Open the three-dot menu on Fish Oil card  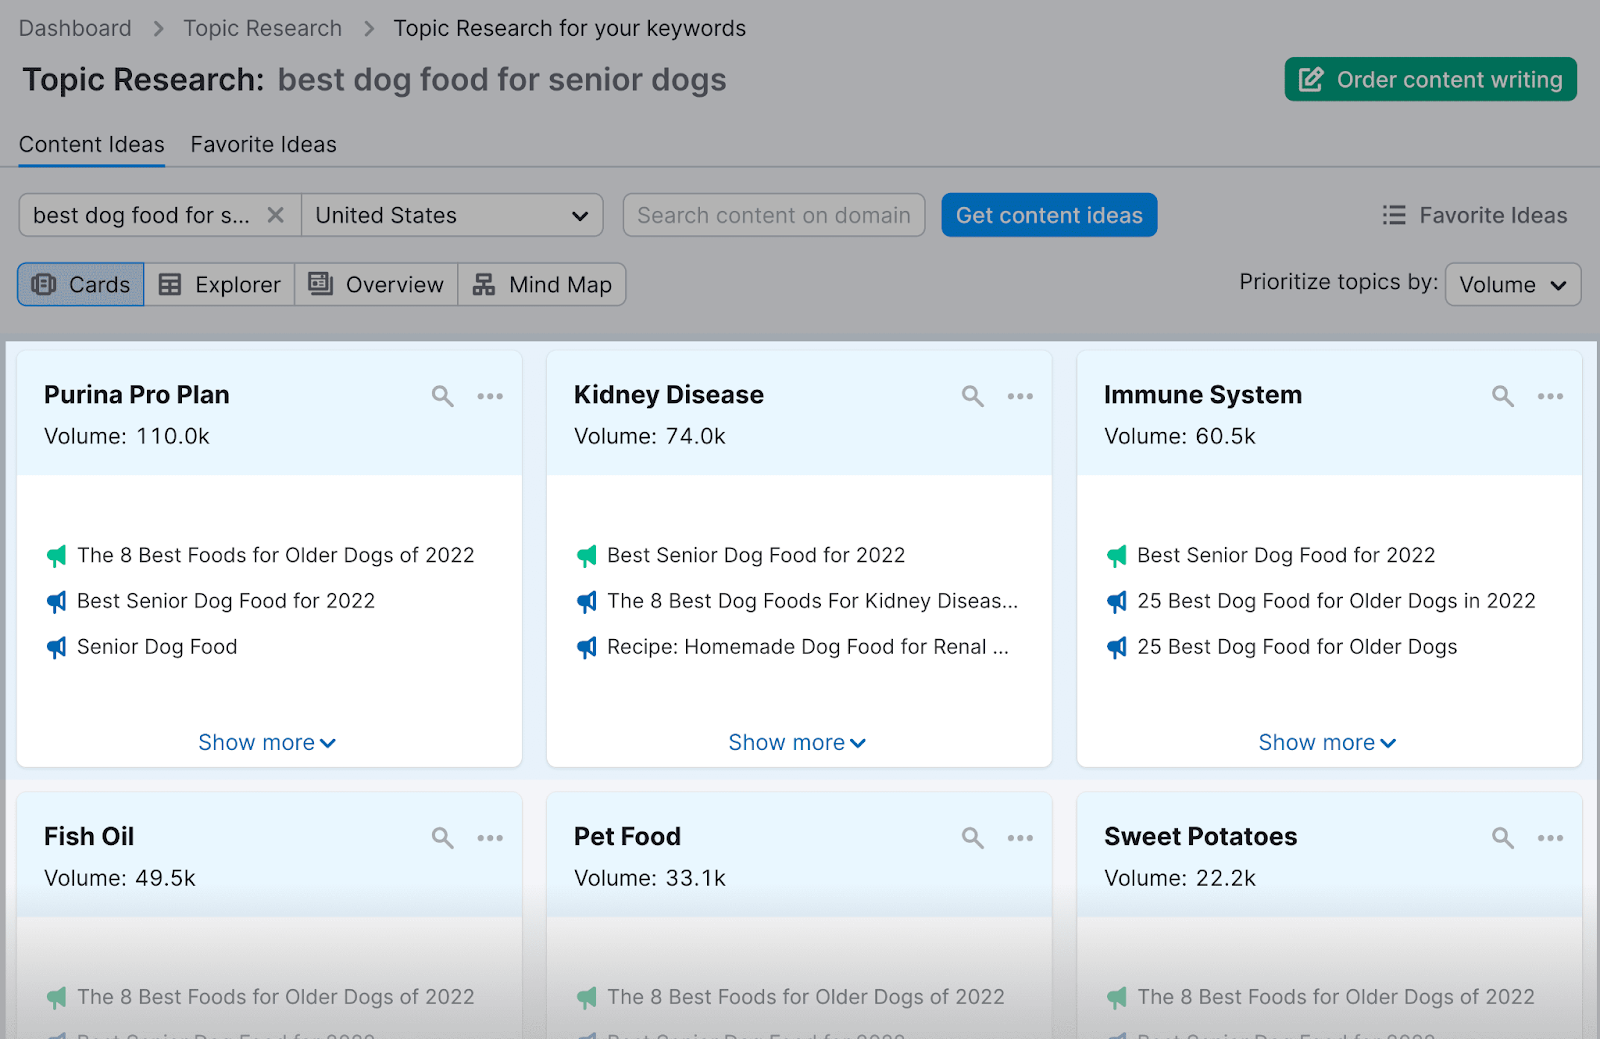490,838
